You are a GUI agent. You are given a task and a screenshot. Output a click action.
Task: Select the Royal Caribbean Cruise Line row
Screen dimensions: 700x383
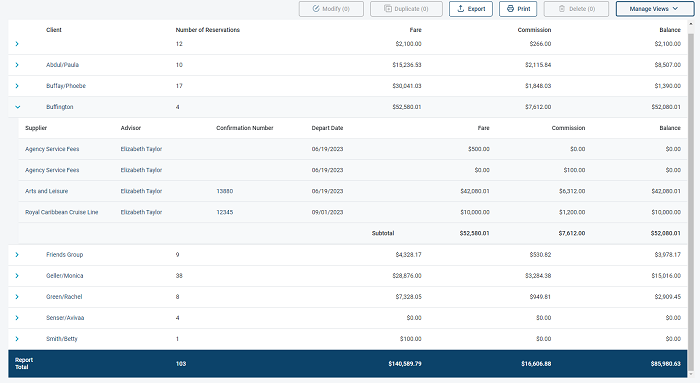click(353, 212)
